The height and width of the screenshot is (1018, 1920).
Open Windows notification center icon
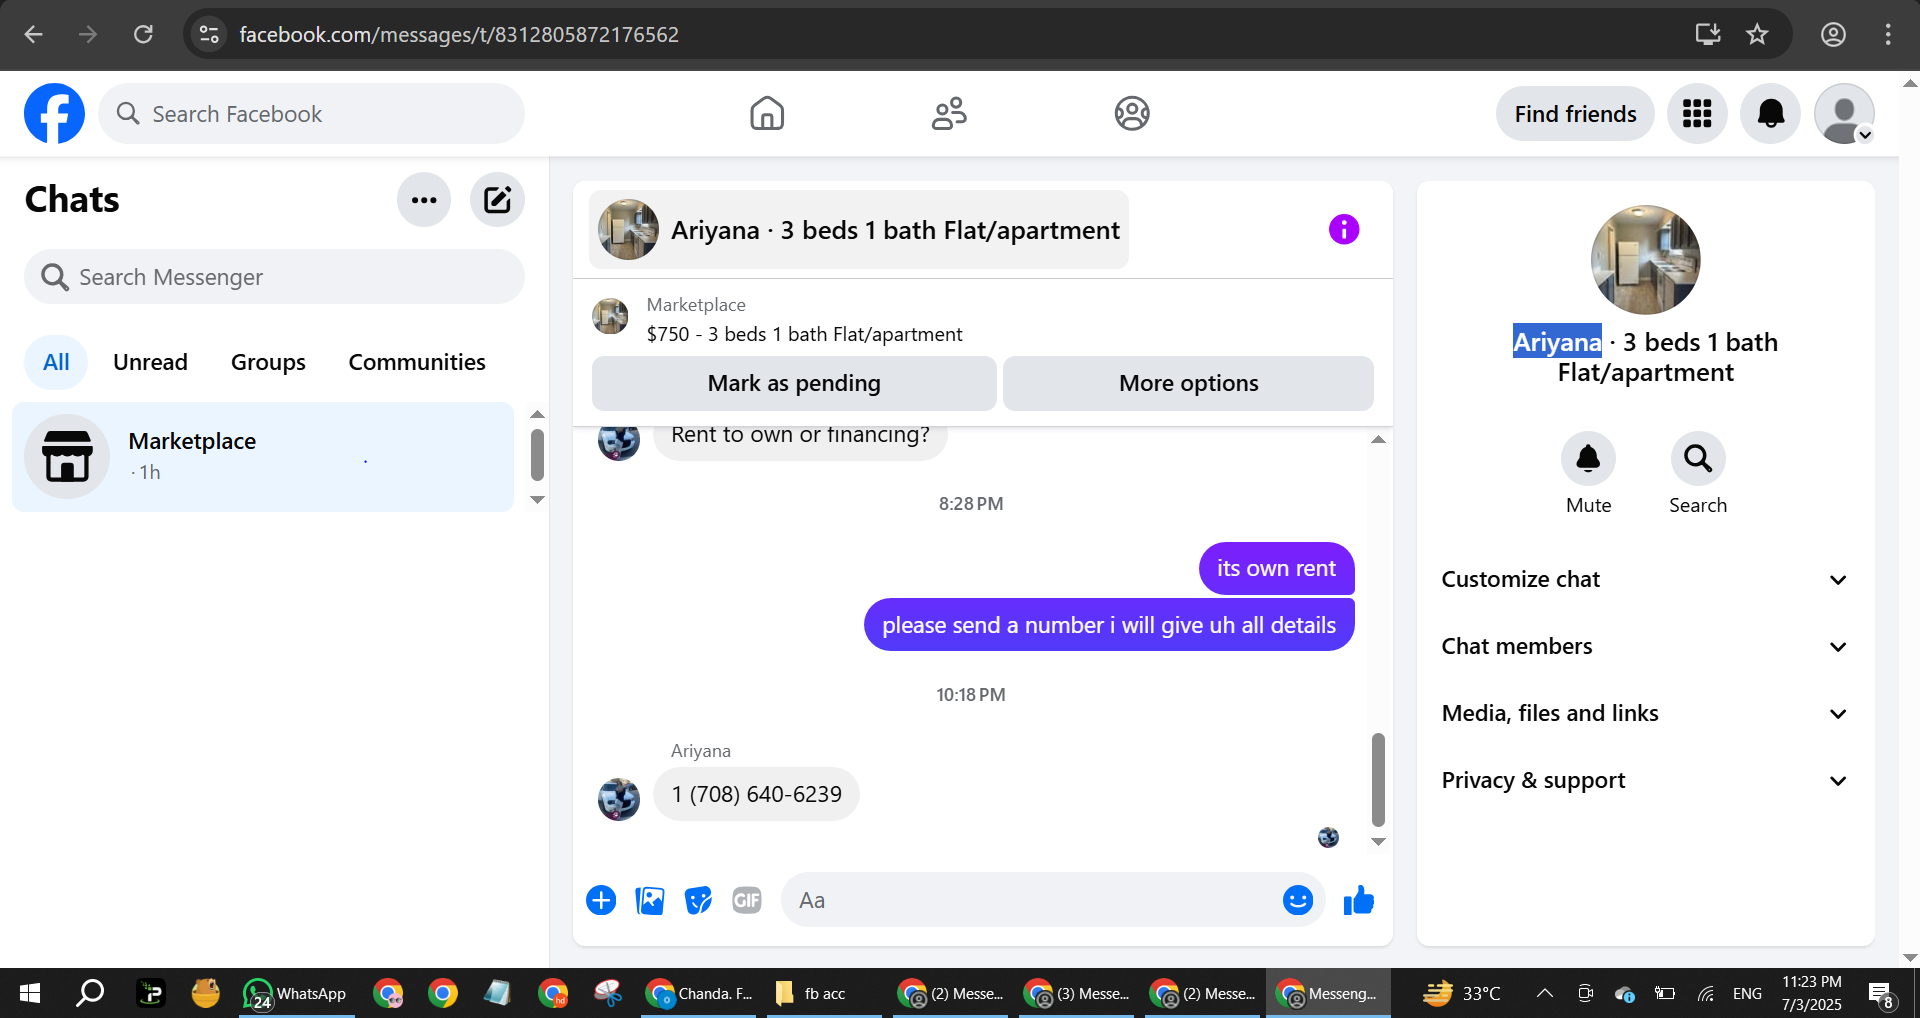pos(1882,993)
